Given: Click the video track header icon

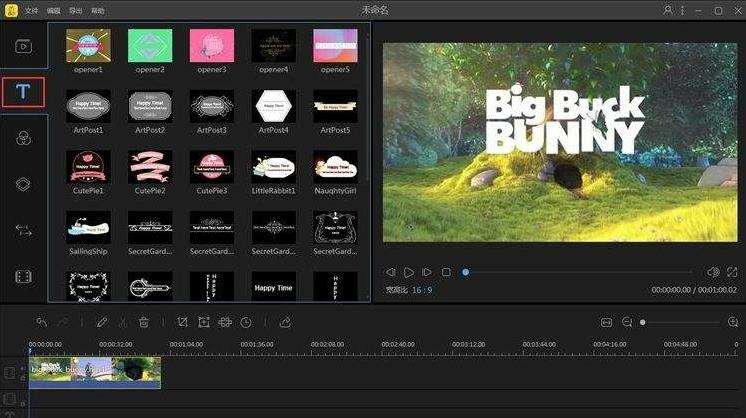Looking at the screenshot, I should tap(10, 373).
